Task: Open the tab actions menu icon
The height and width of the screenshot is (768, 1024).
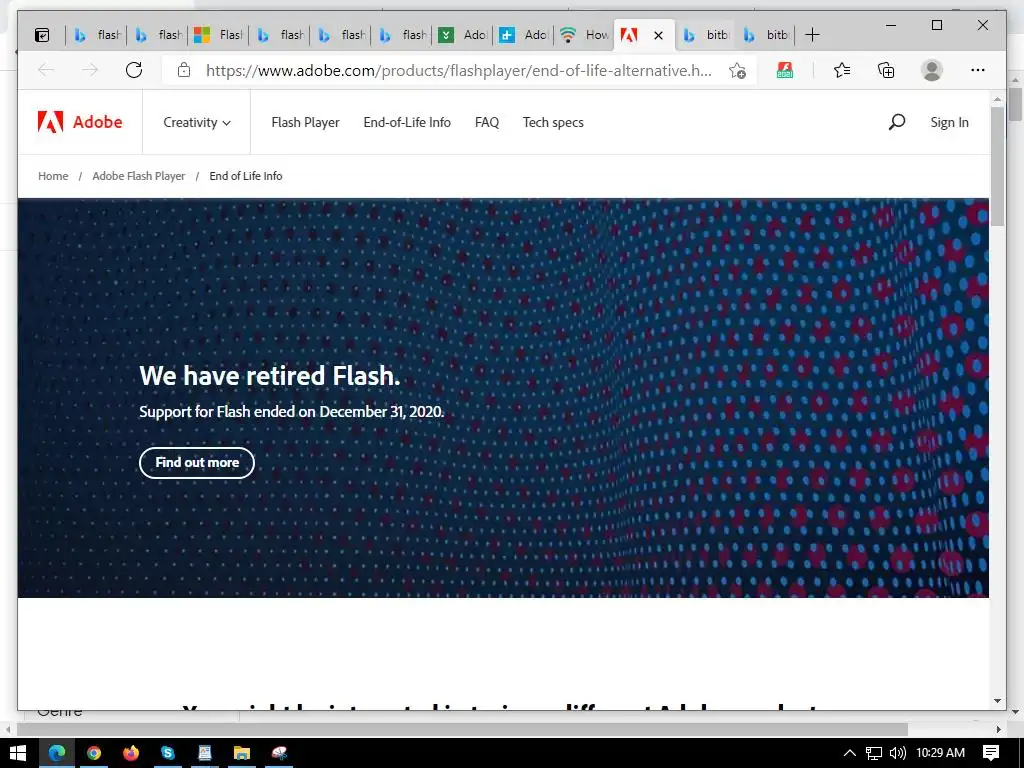Action: coord(42,35)
